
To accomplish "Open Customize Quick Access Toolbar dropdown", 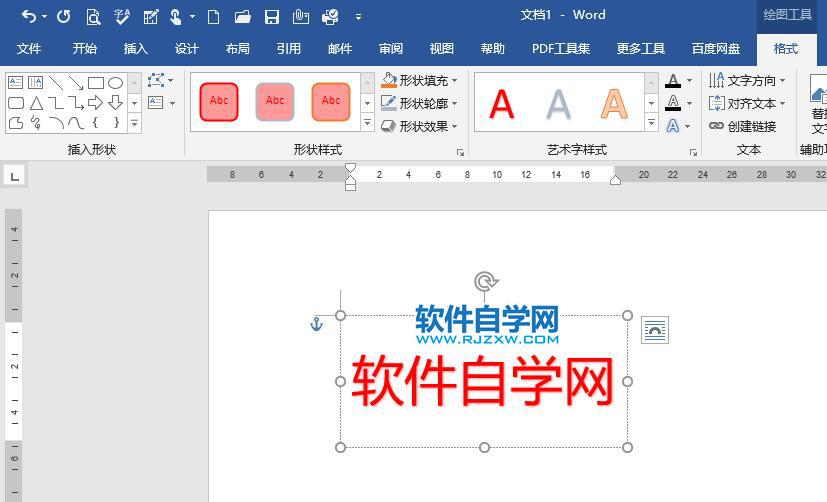I will tap(358, 17).
